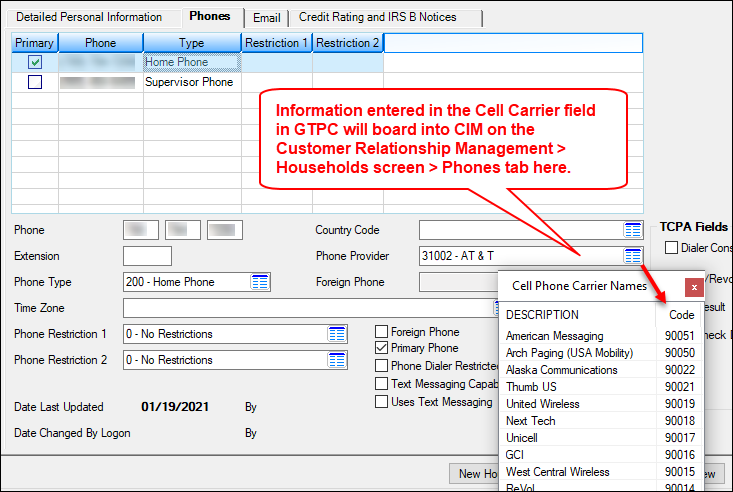Click the first phone area code box
733x492 pixels.
pos(141,230)
